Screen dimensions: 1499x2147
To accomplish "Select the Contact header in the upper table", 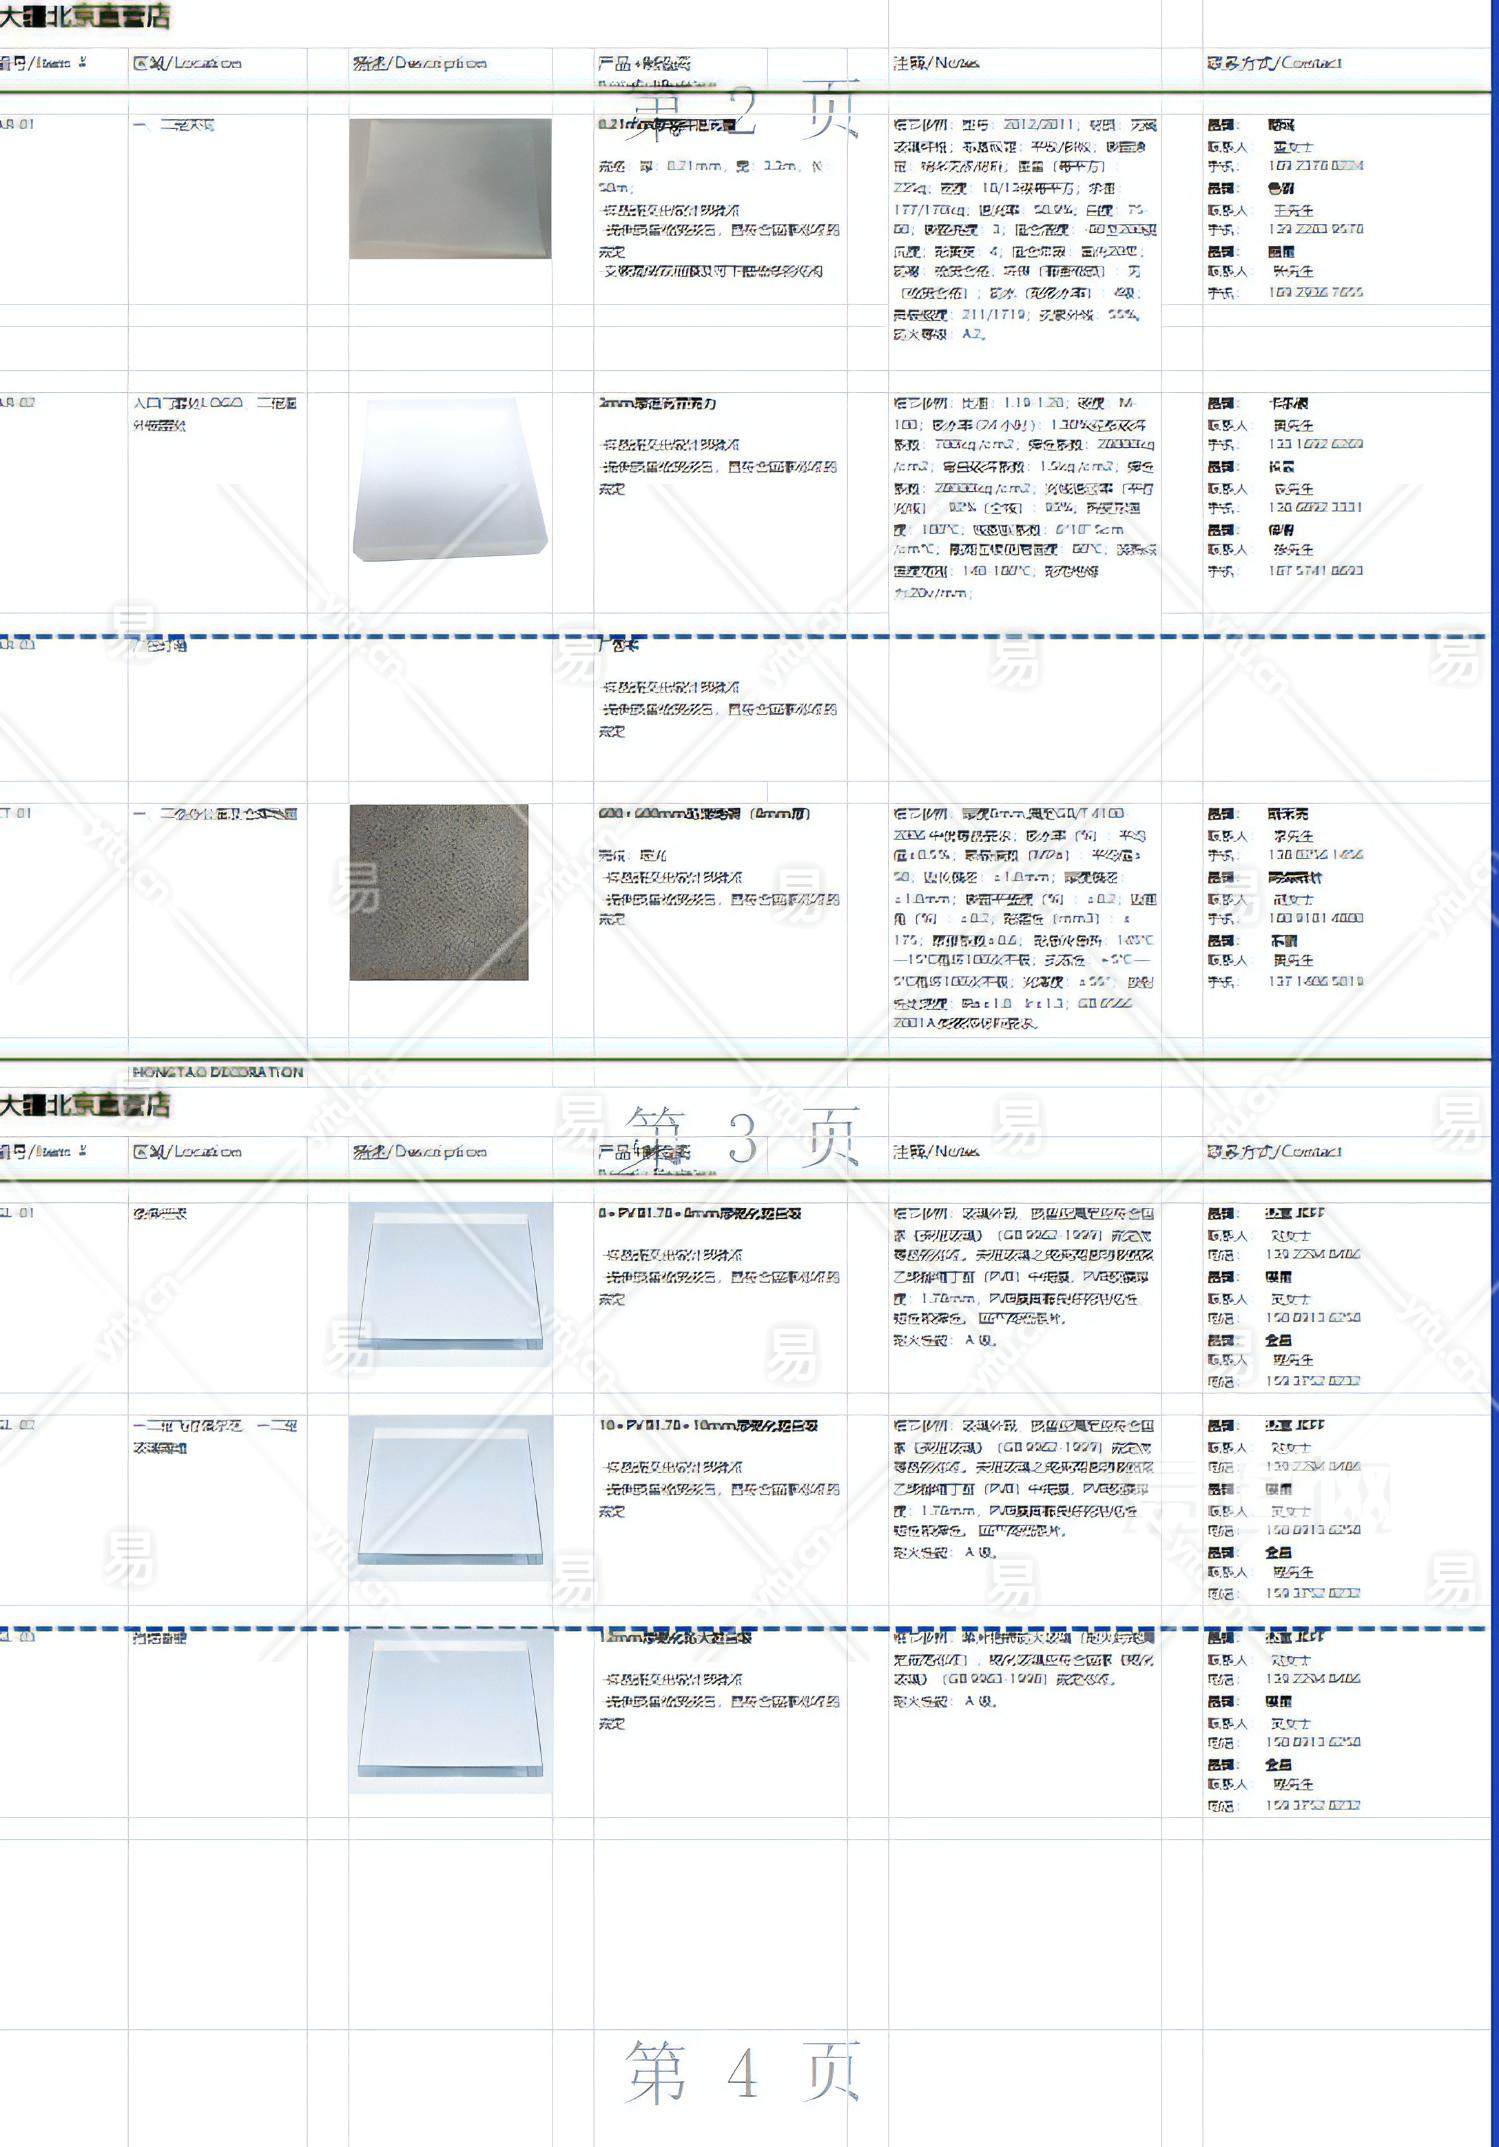I will click(1274, 62).
